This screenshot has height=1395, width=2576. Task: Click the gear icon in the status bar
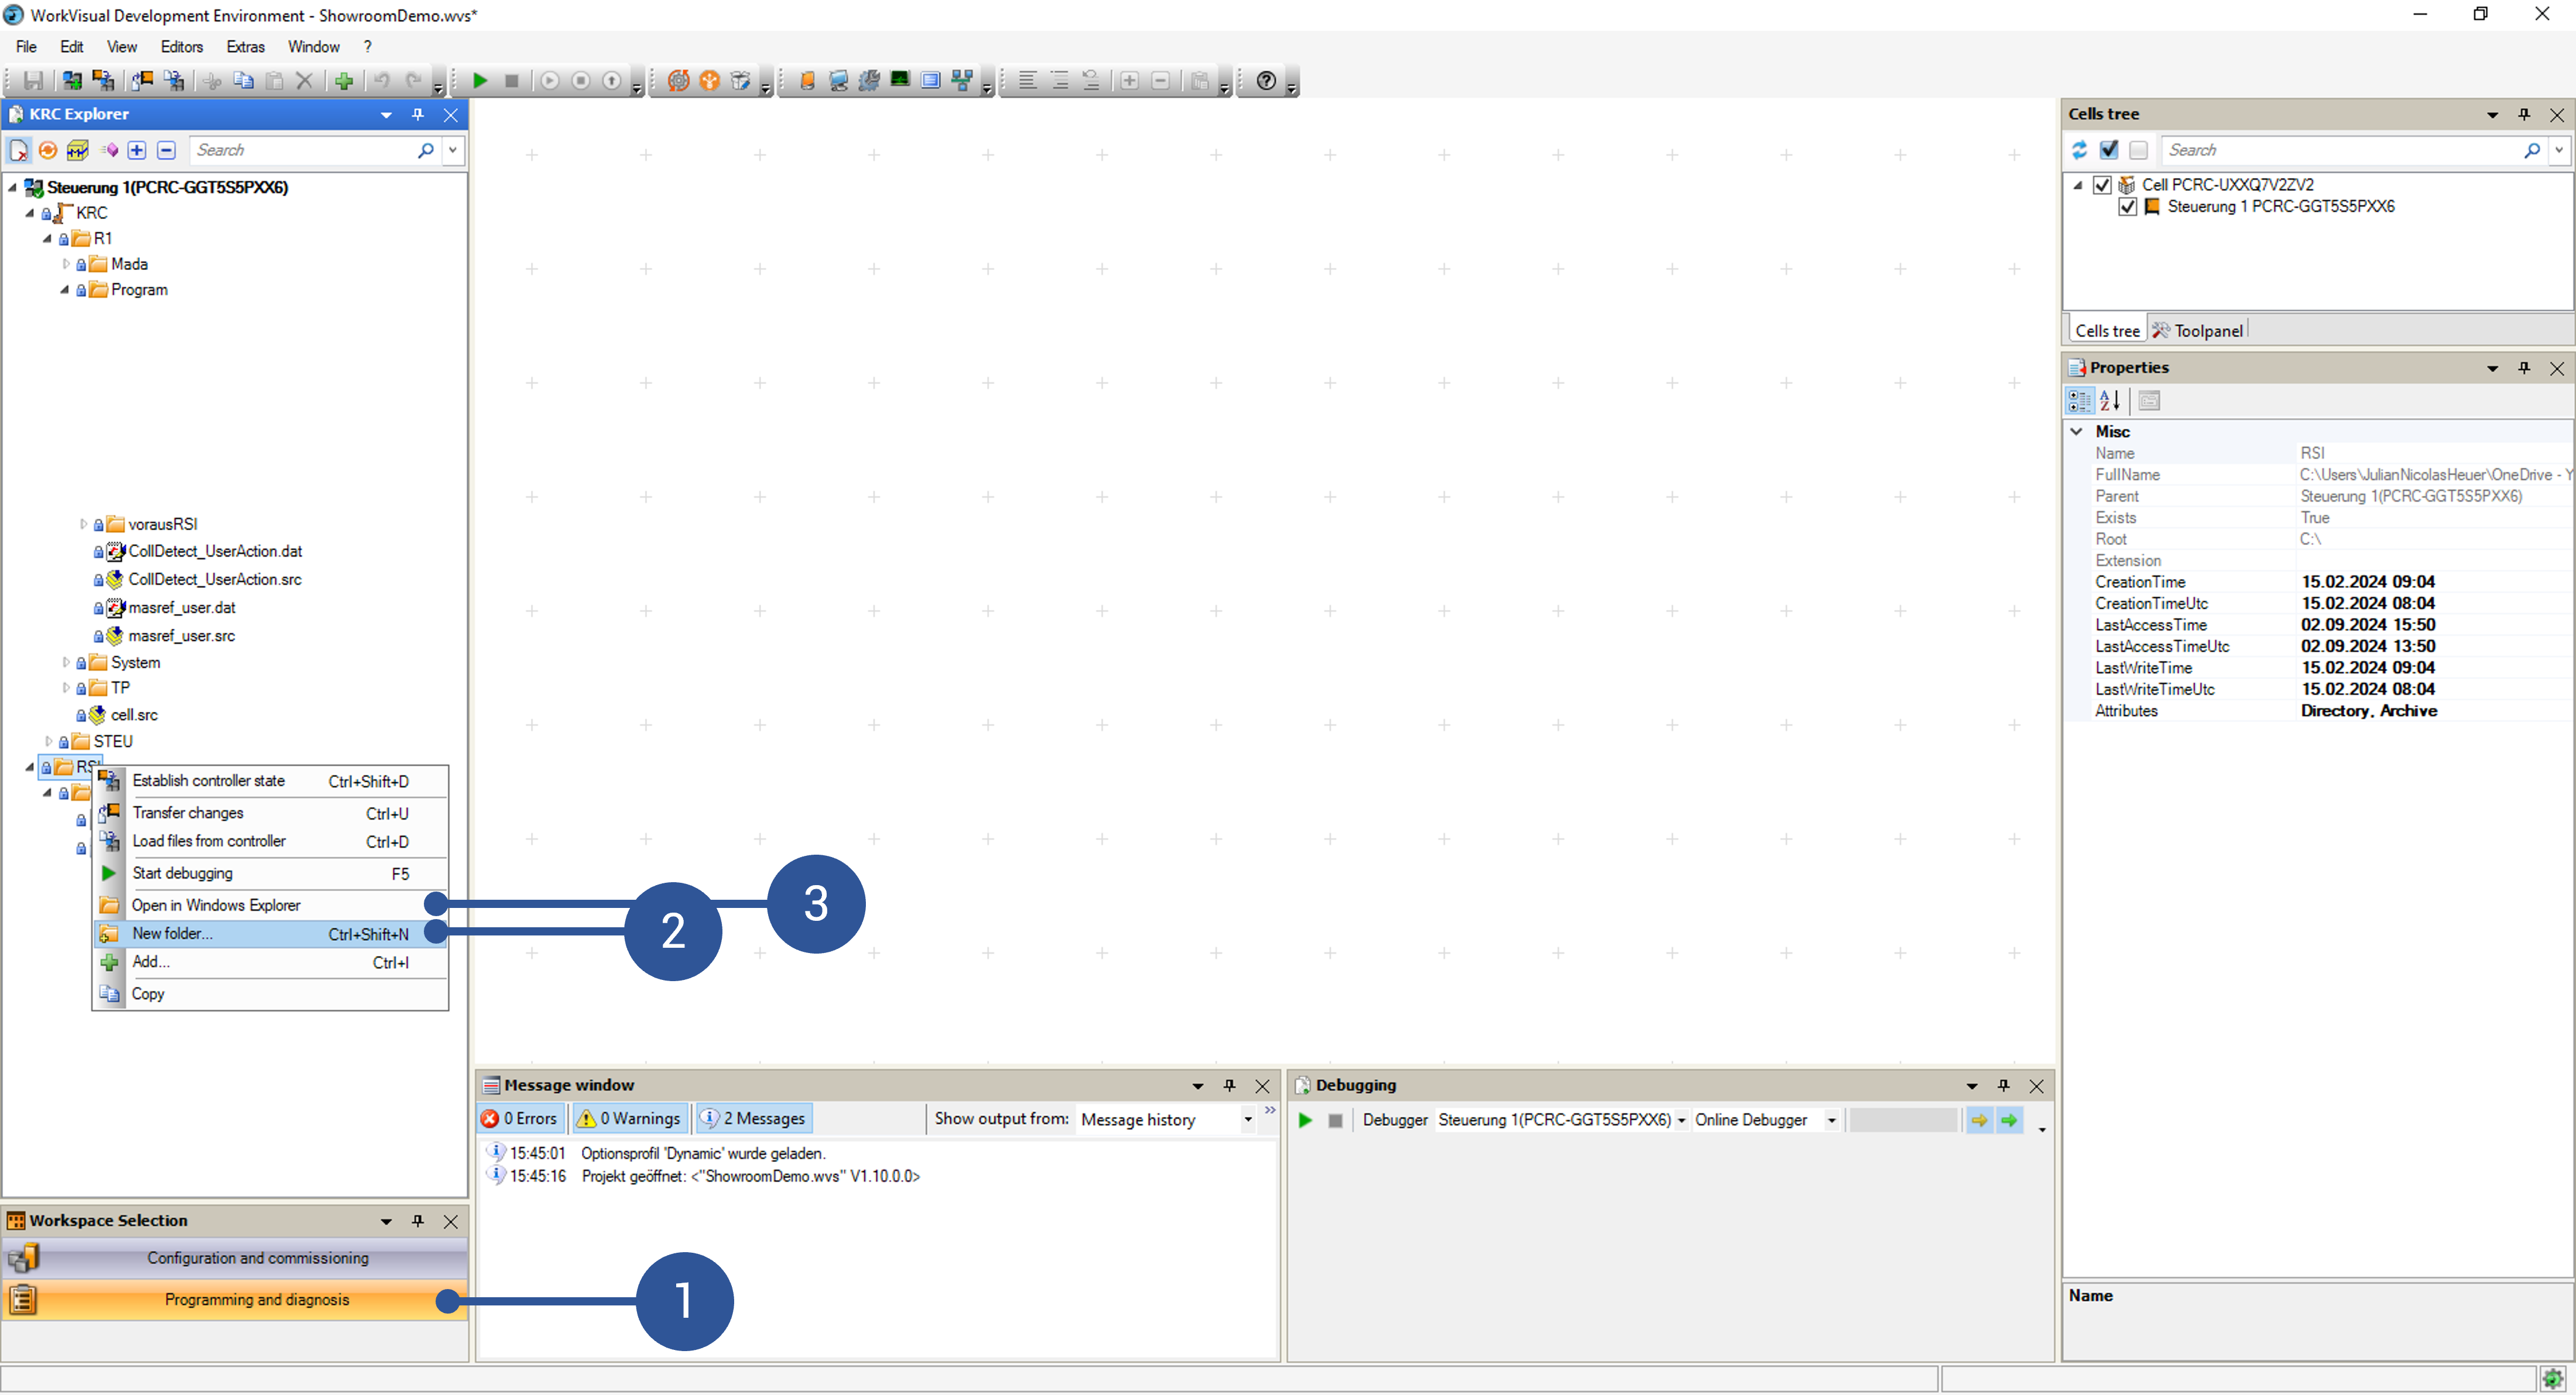2553,1378
